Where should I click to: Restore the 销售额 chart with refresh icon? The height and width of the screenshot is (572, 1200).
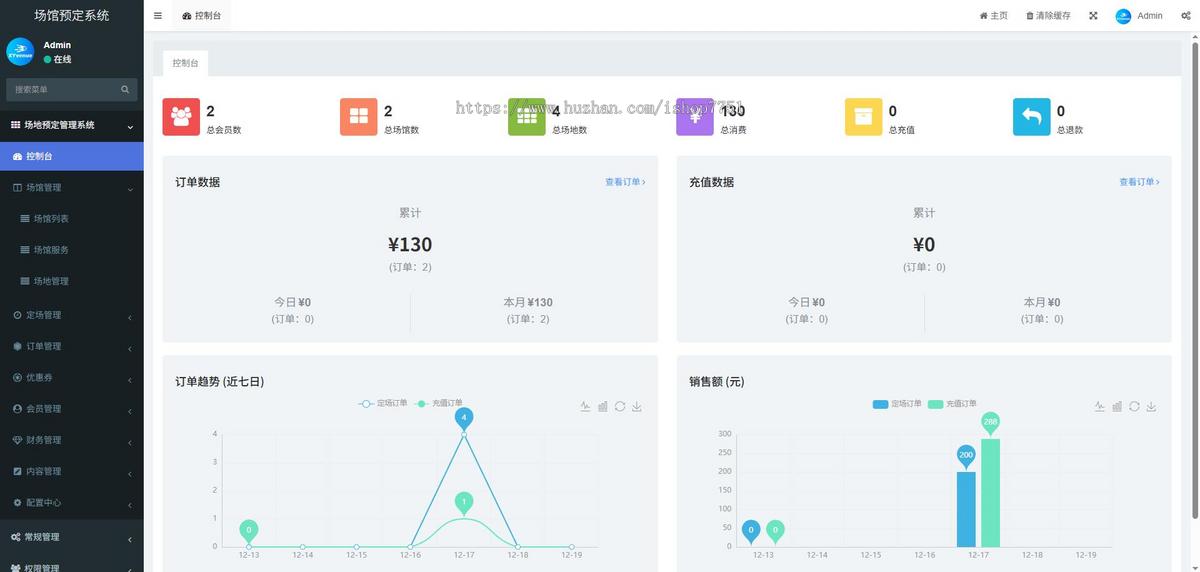[1134, 406]
